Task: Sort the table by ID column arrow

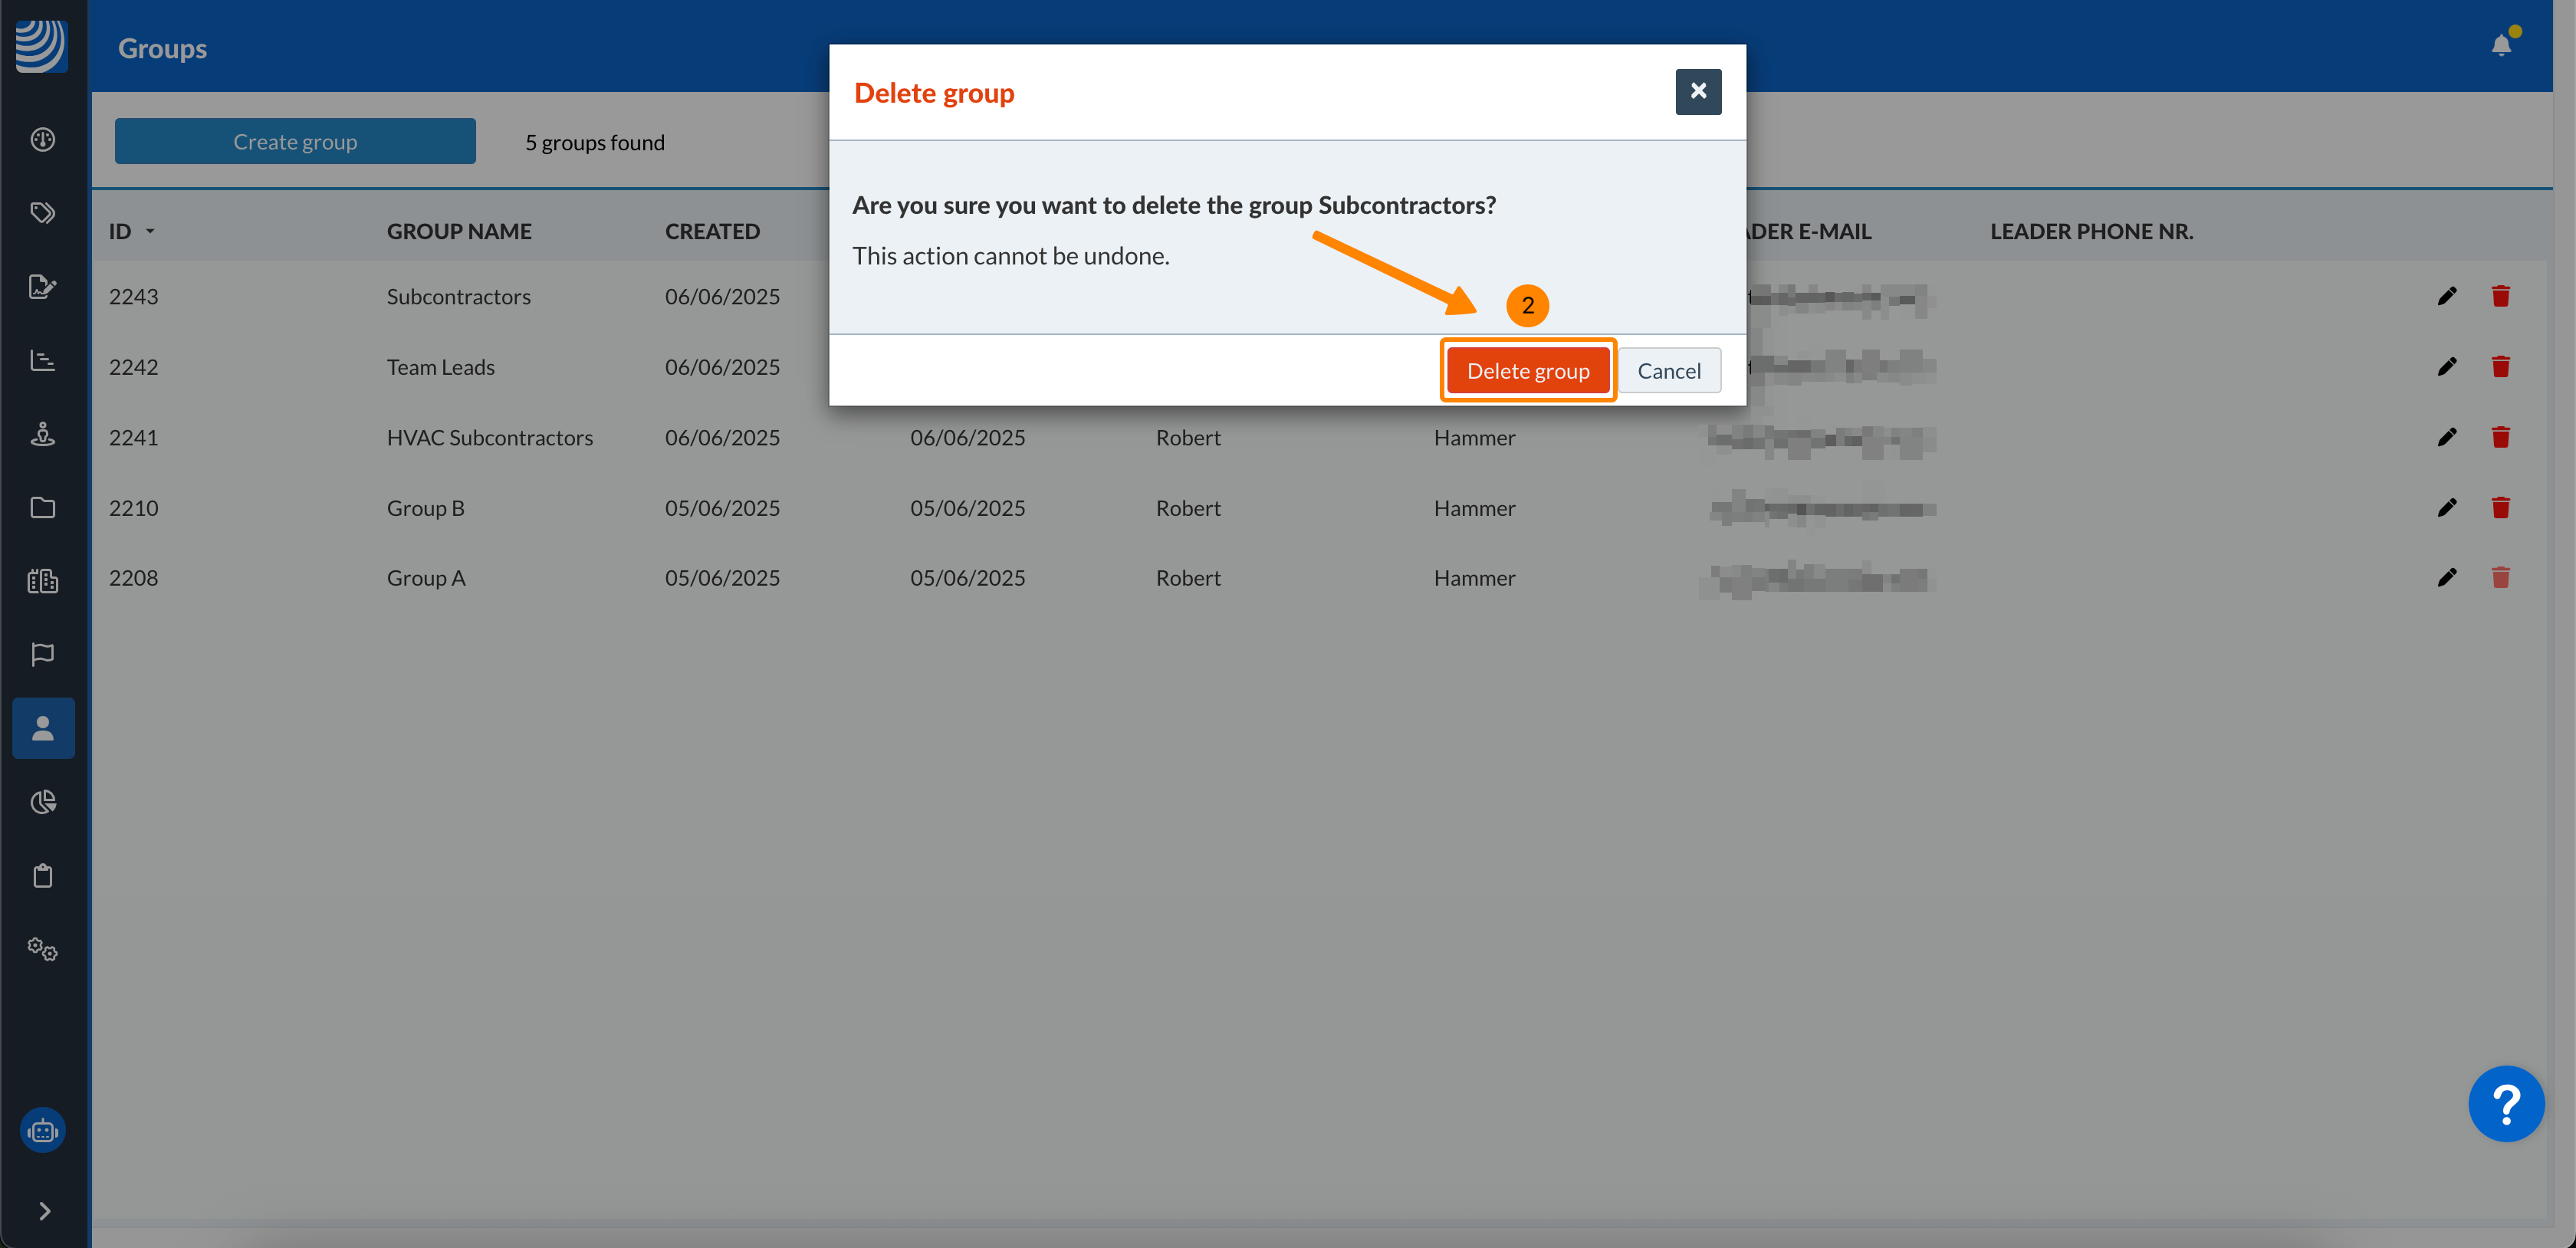Action: [150, 231]
